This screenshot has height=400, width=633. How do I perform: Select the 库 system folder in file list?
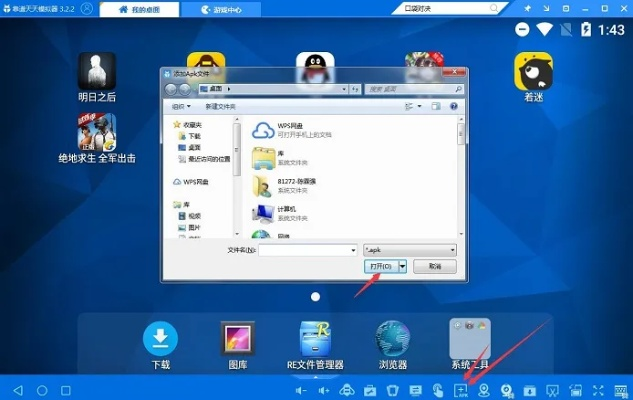point(280,158)
